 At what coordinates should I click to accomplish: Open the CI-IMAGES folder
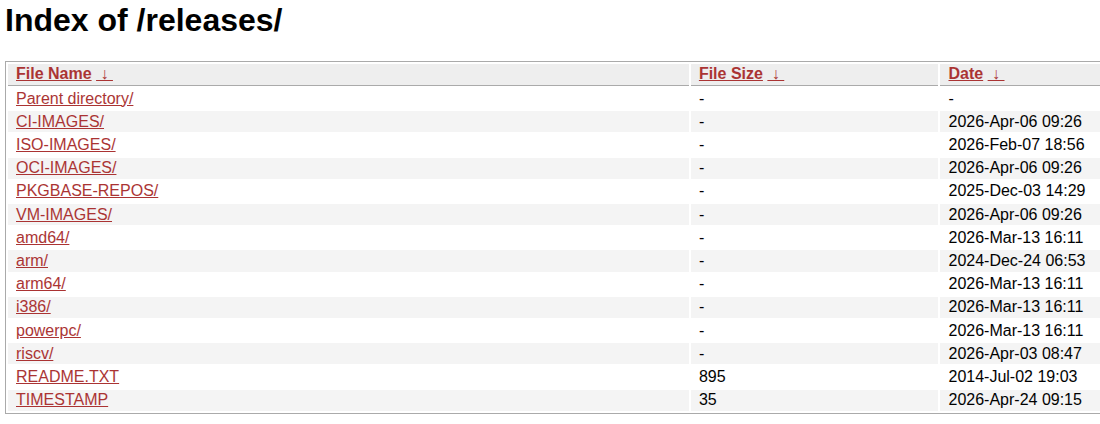(60, 121)
